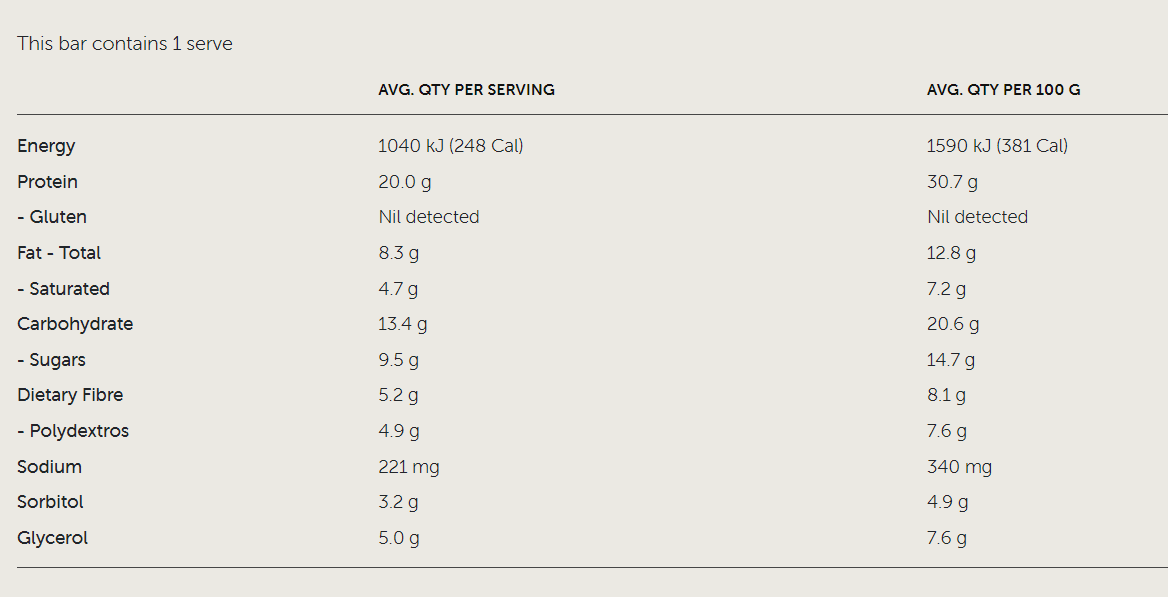Viewport: 1168px width, 597px height.
Task: Click Nil detected in the per serving column
Action: point(428,217)
